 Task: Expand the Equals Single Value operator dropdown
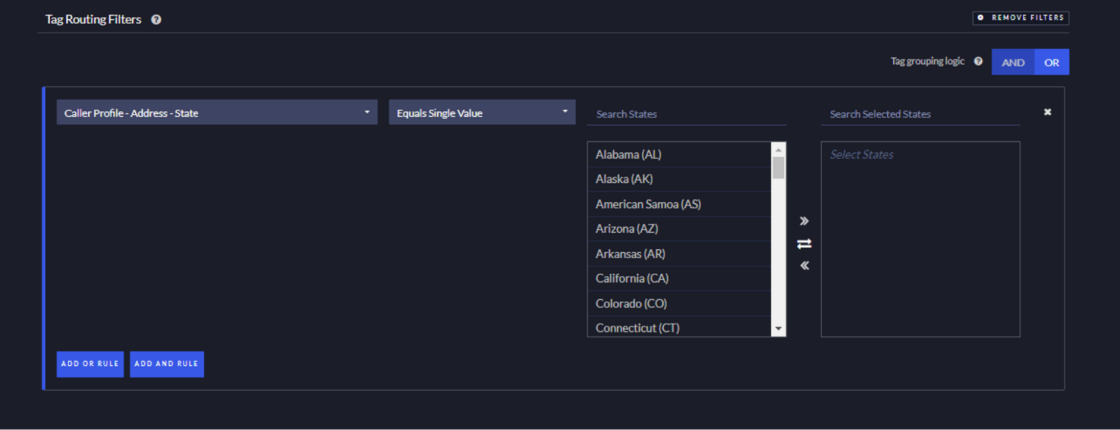(x=482, y=113)
